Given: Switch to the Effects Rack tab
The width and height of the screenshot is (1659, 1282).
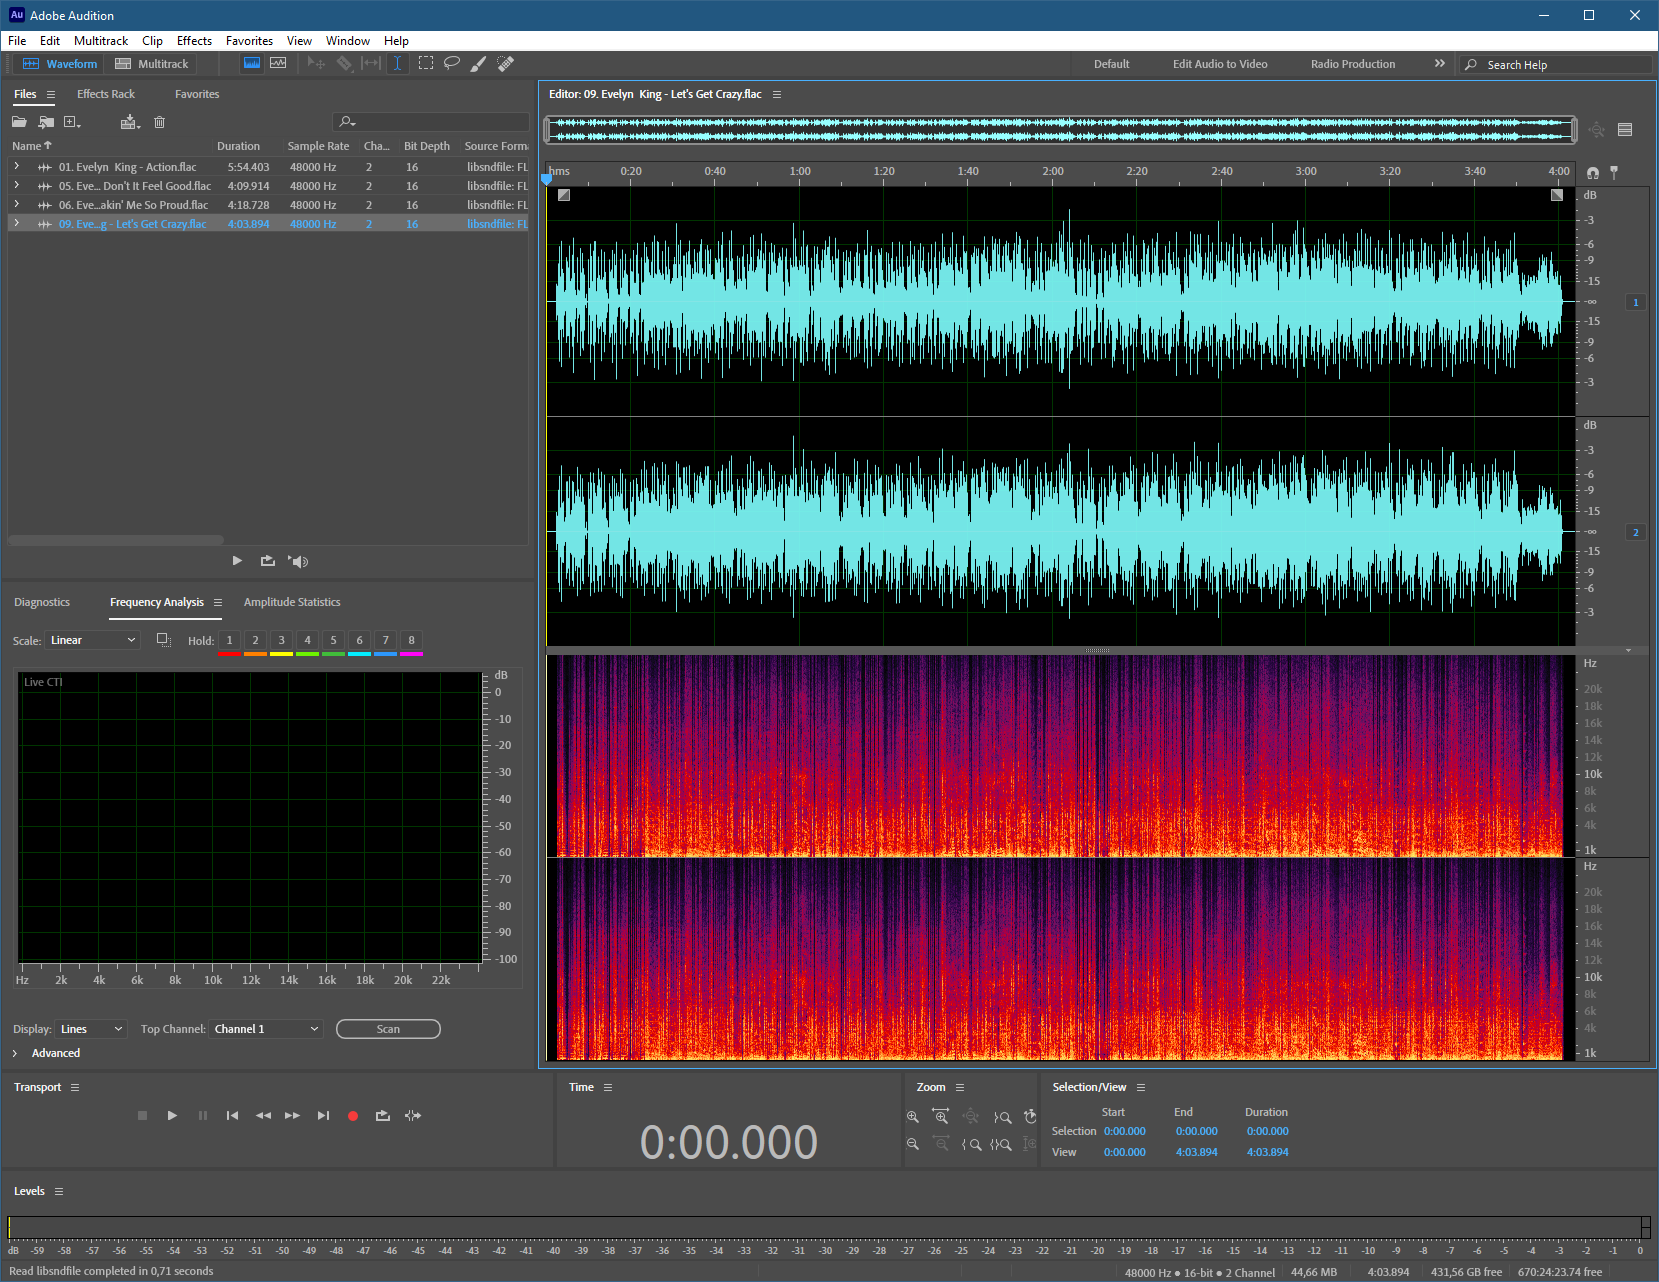Looking at the screenshot, I should pos(106,94).
